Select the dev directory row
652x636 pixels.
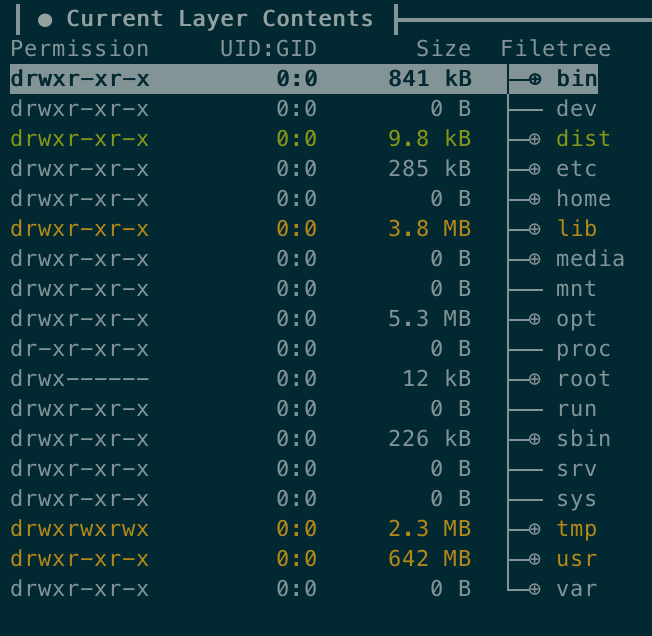304,109
